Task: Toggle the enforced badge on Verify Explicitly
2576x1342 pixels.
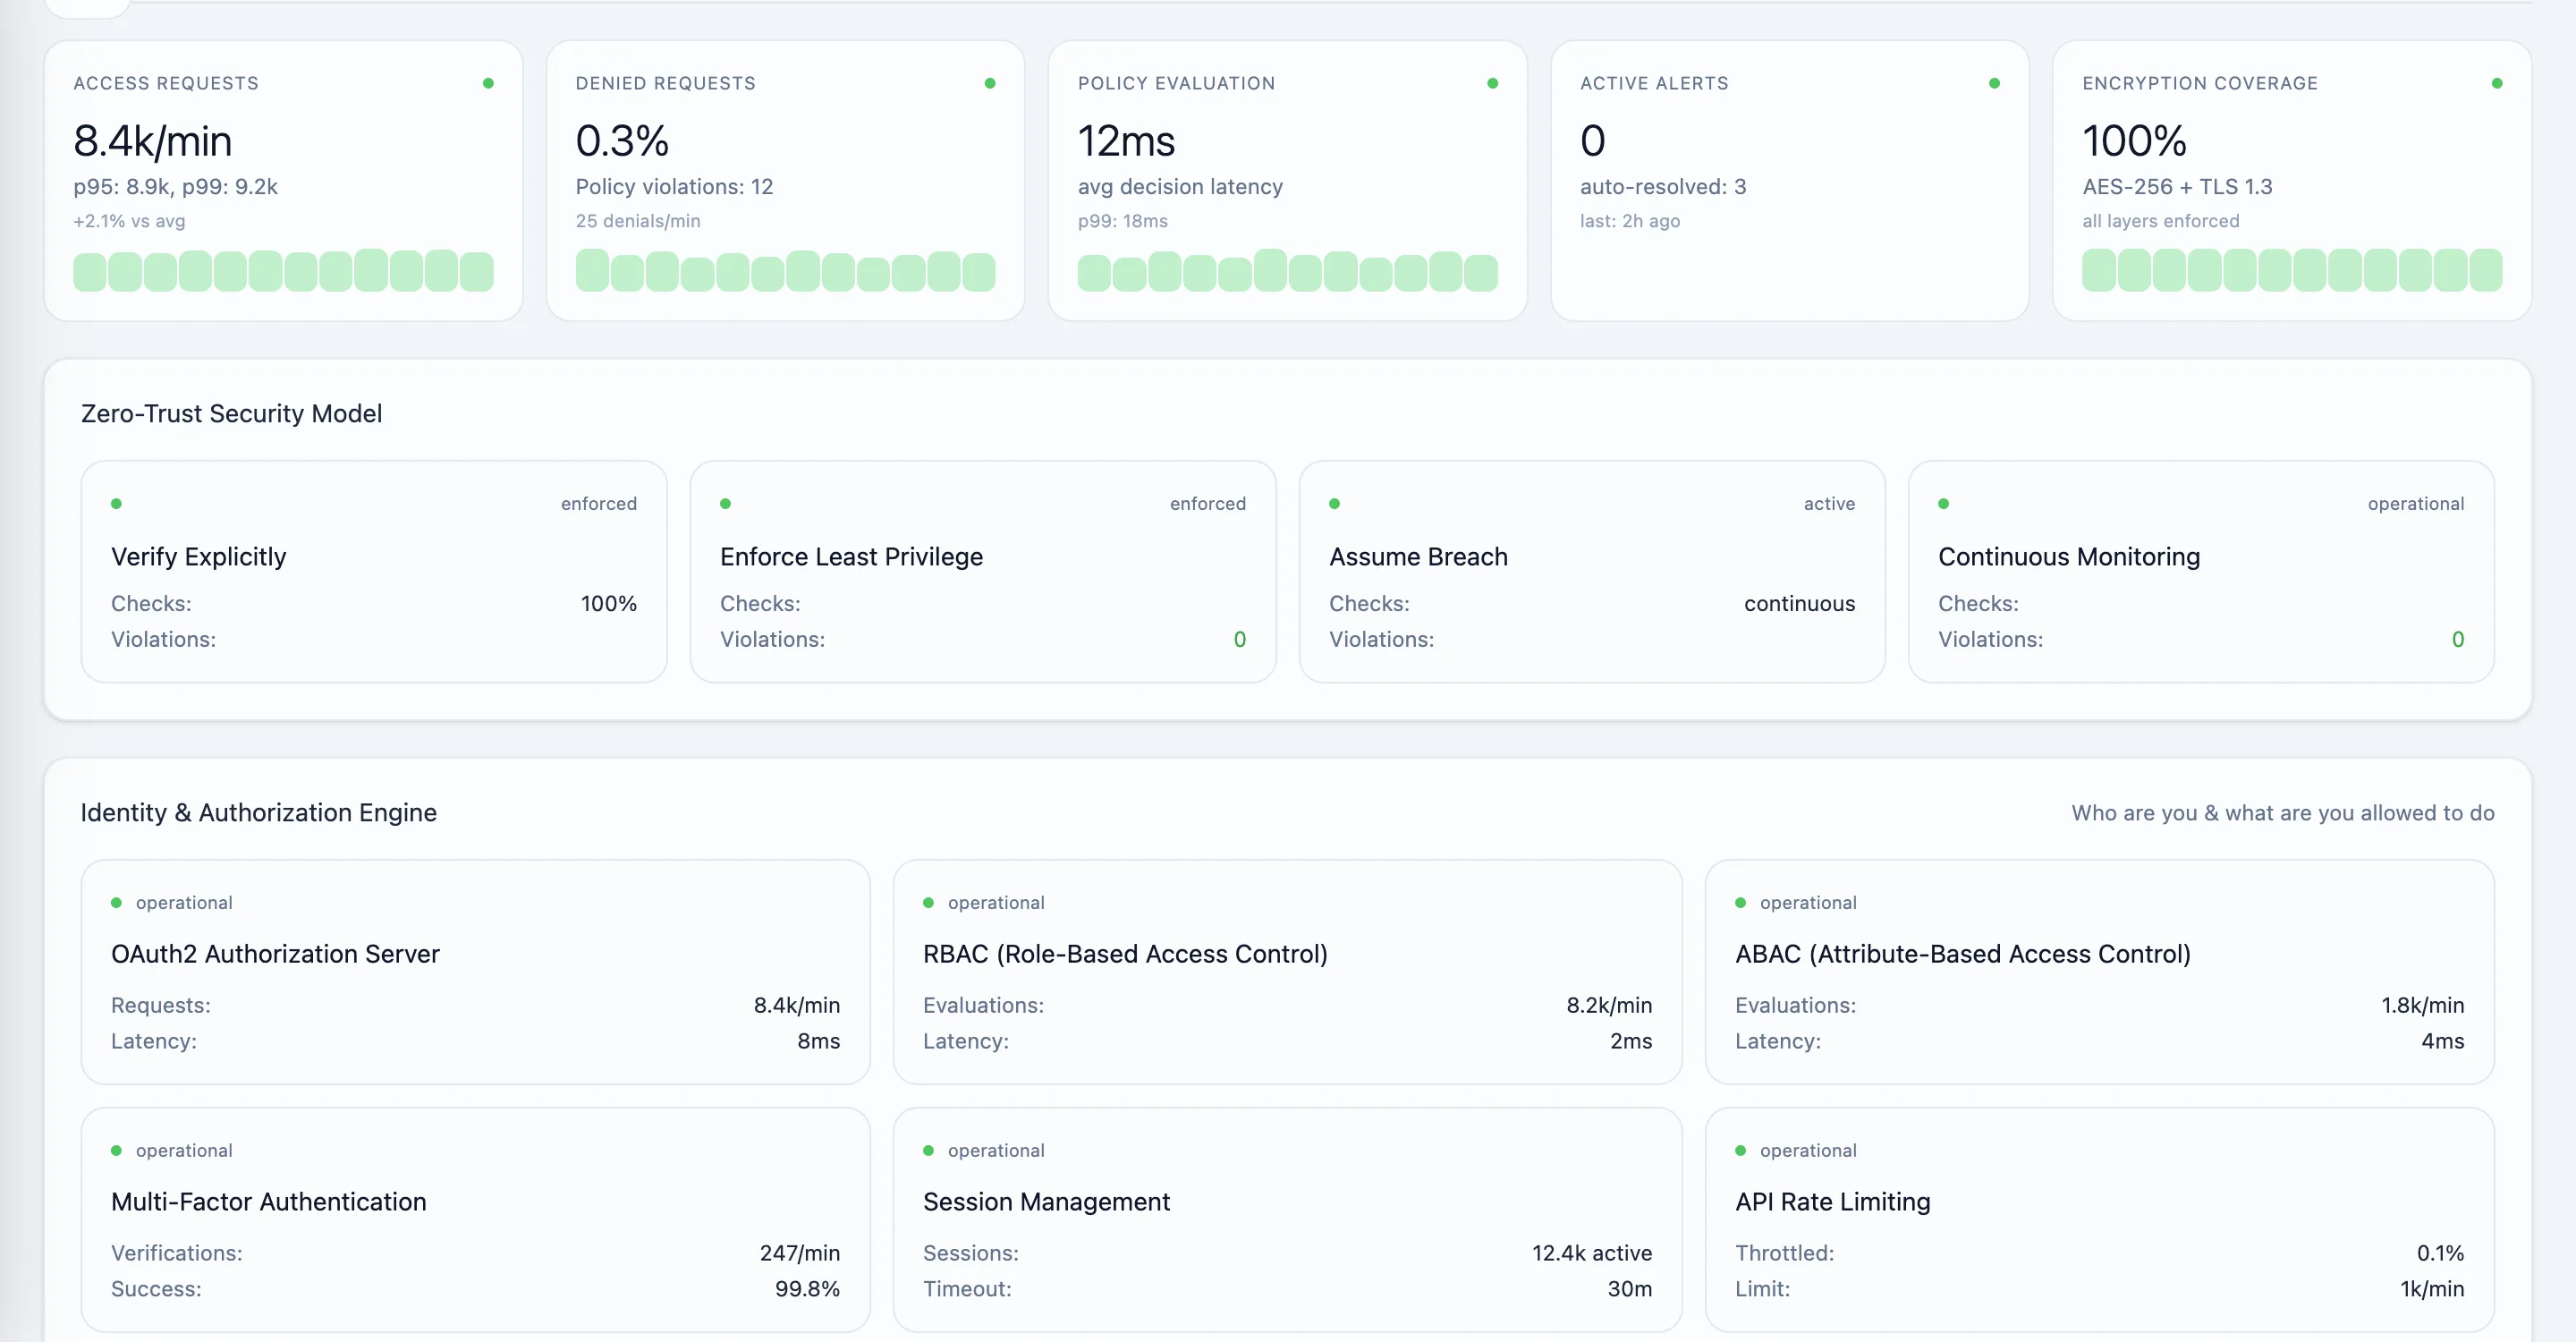Action: click(598, 503)
